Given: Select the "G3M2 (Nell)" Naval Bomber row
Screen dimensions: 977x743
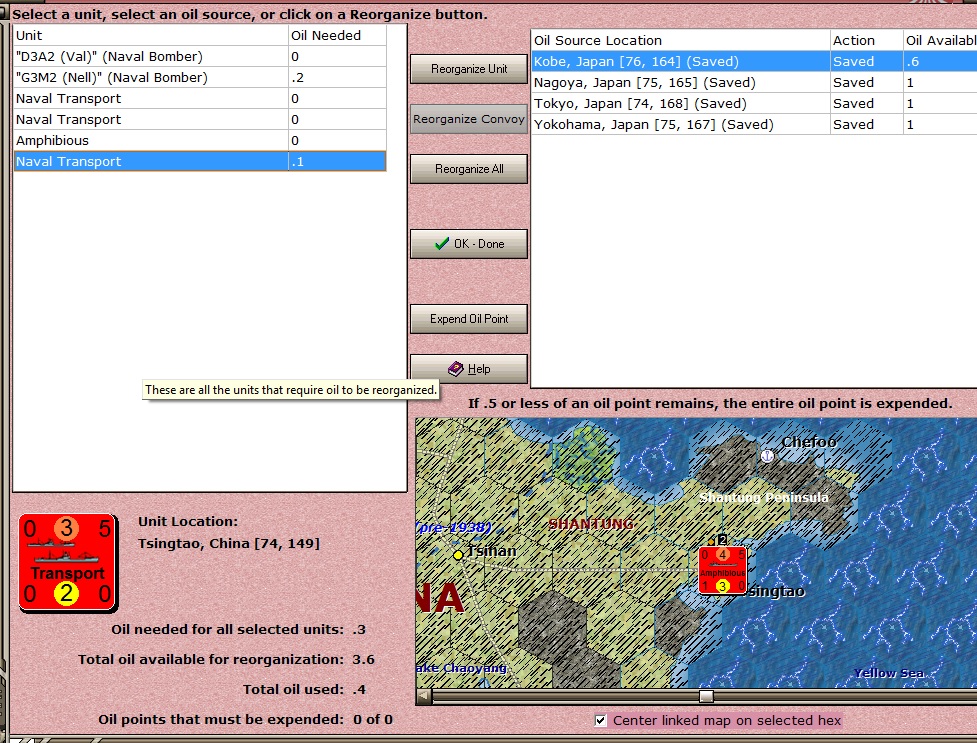Looking at the screenshot, I should 200,78.
